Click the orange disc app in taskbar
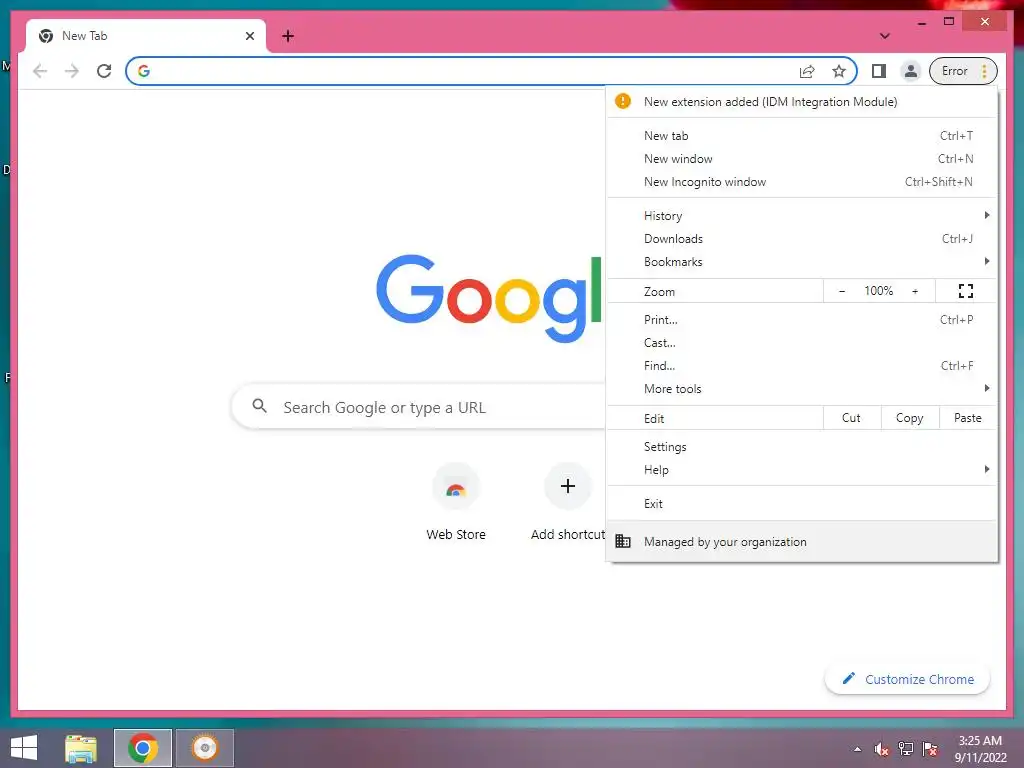Viewport: 1024px width, 768px height. [204, 748]
